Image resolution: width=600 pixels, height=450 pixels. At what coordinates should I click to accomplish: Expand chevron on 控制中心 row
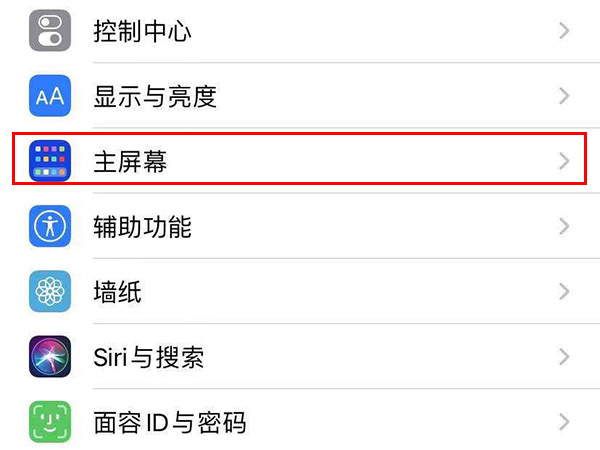click(x=564, y=31)
